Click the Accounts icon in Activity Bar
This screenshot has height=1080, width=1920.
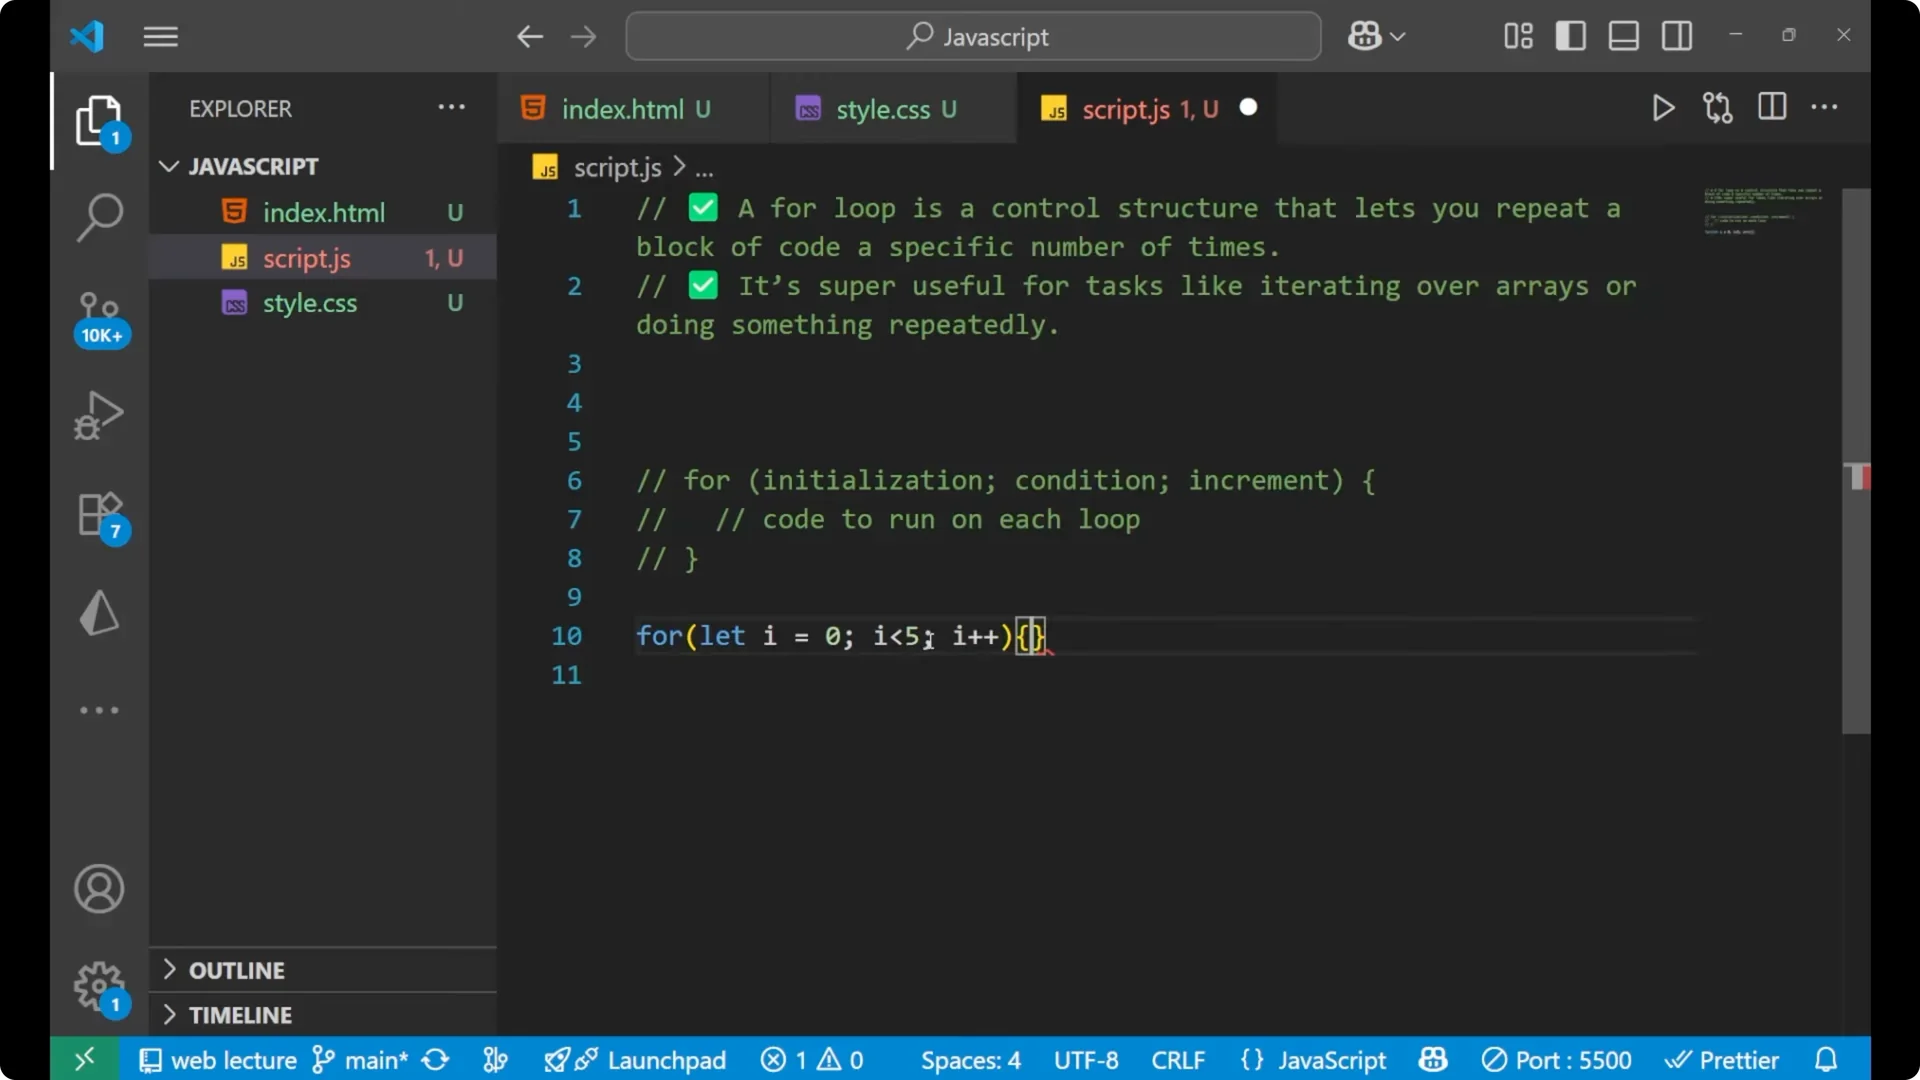coord(98,889)
